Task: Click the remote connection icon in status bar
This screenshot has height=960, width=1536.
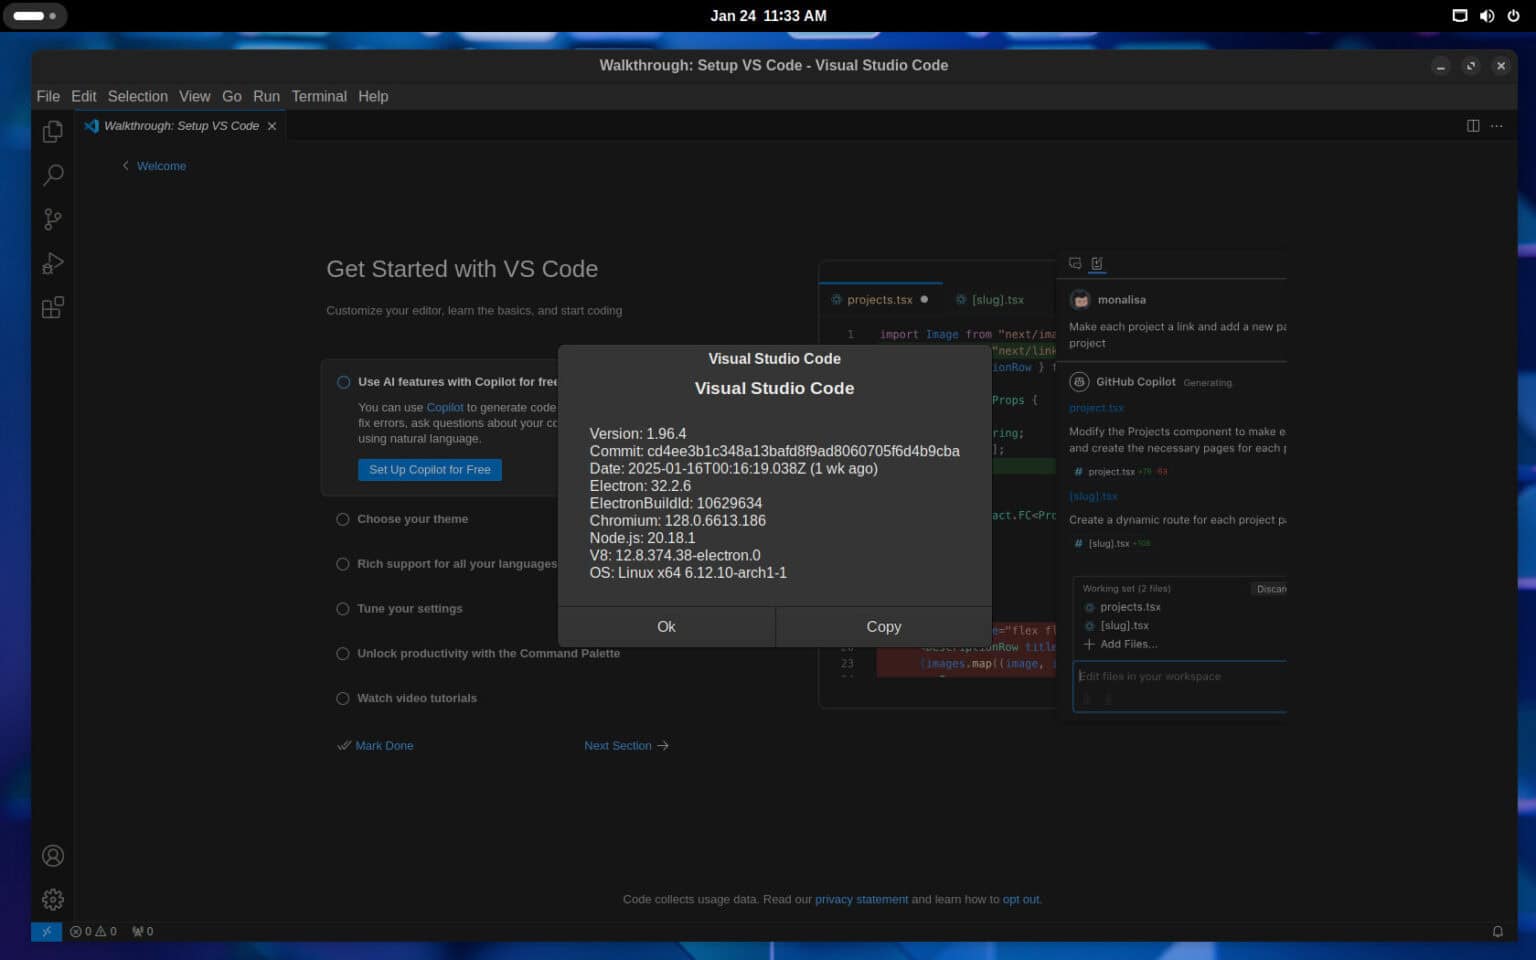Action: coord(46,931)
